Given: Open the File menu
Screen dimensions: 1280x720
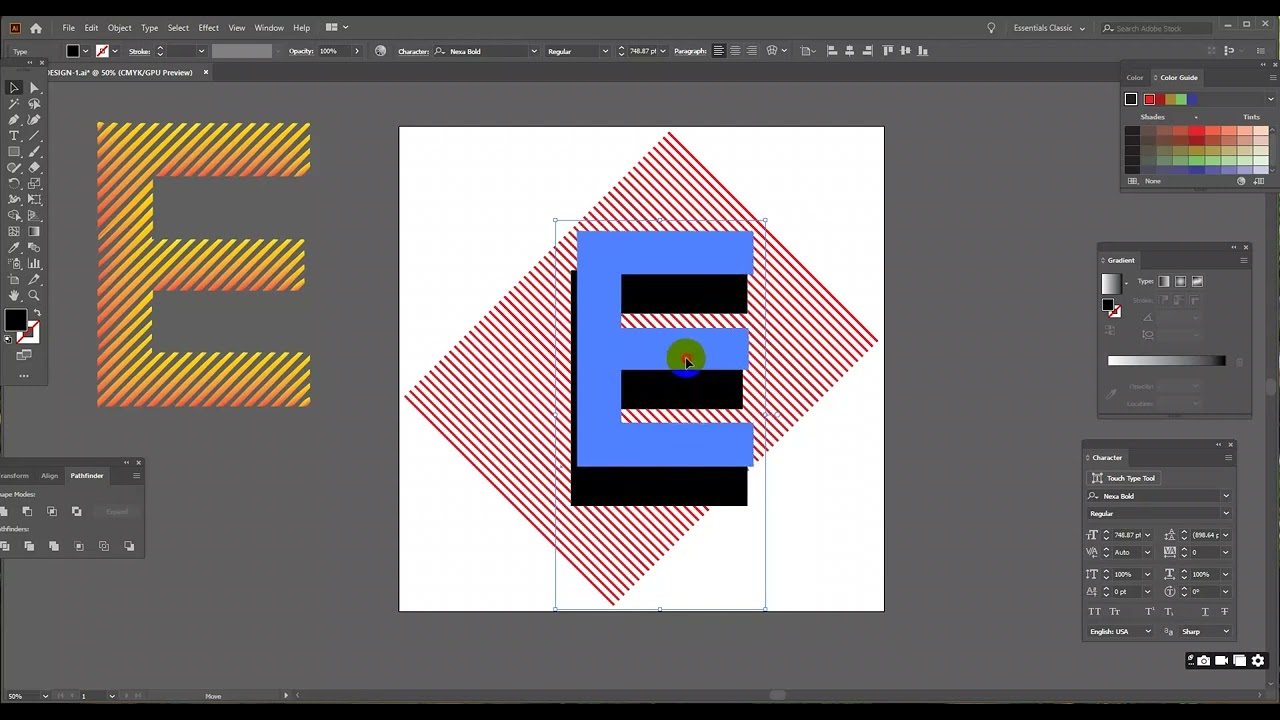Looking at the screenshot, I should click(68, 28).
